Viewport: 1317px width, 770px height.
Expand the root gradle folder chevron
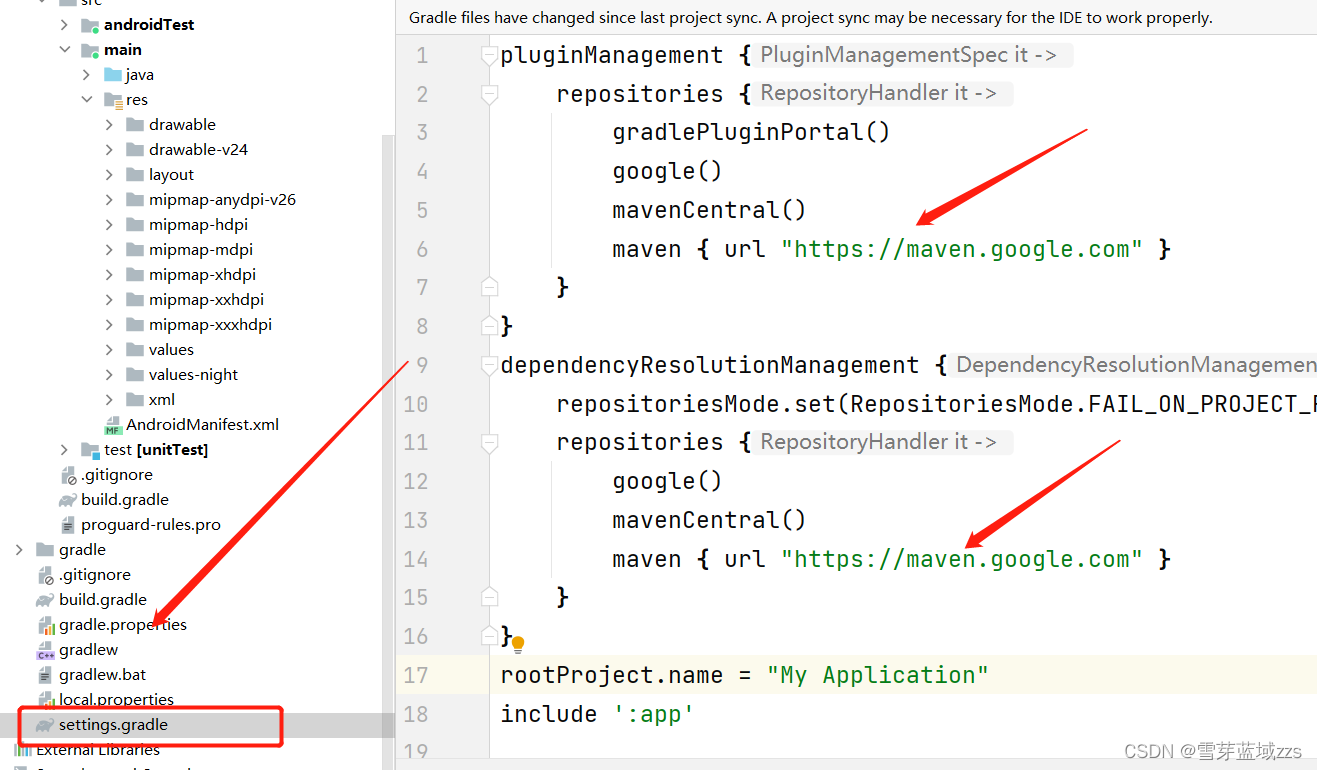(19, 549)
